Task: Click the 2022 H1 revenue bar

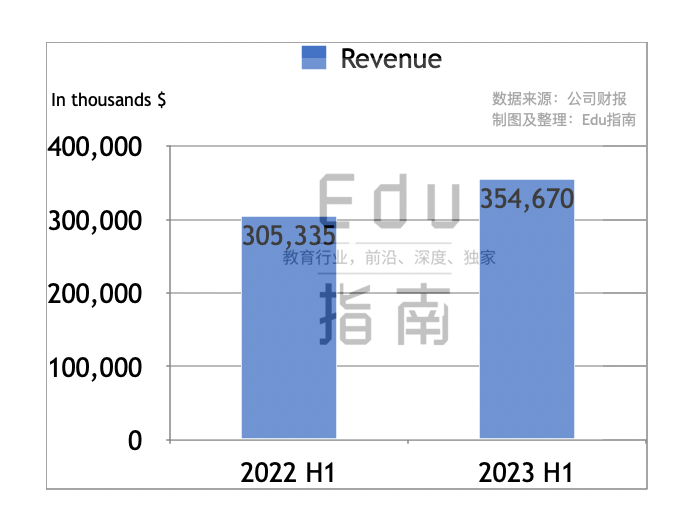Action: [x=289, y=327]
